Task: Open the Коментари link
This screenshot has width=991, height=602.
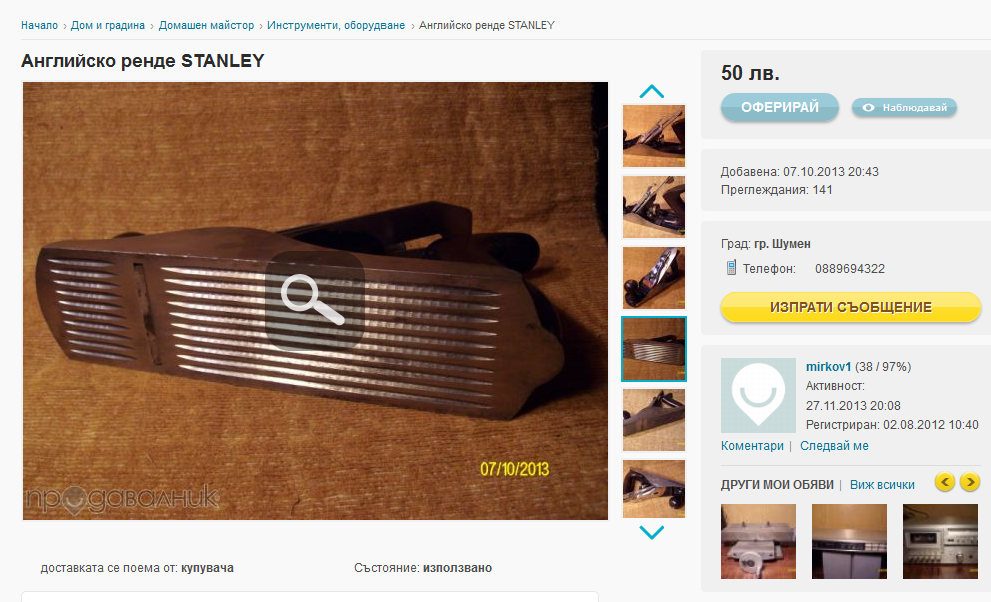Action: coord(752,446)
